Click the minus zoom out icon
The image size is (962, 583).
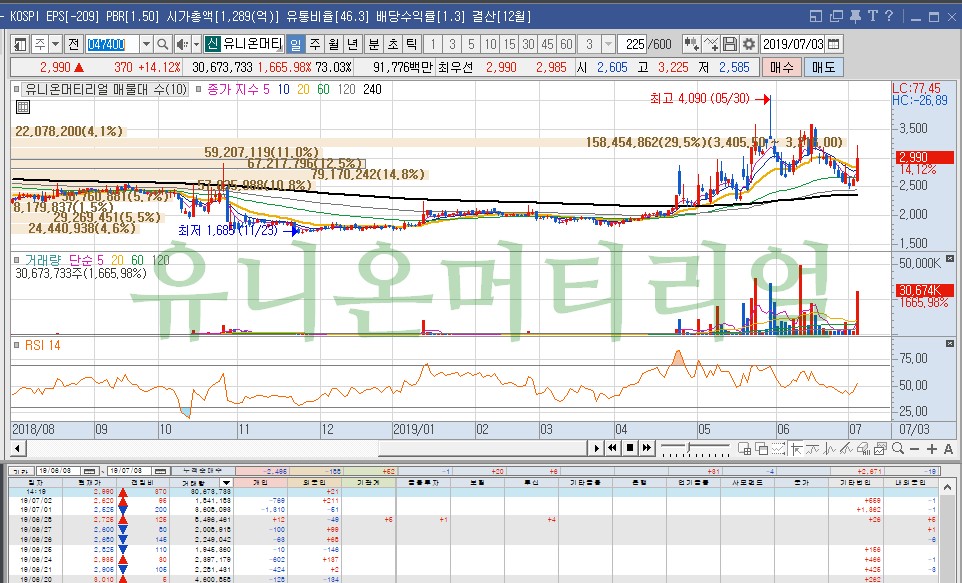915,449
